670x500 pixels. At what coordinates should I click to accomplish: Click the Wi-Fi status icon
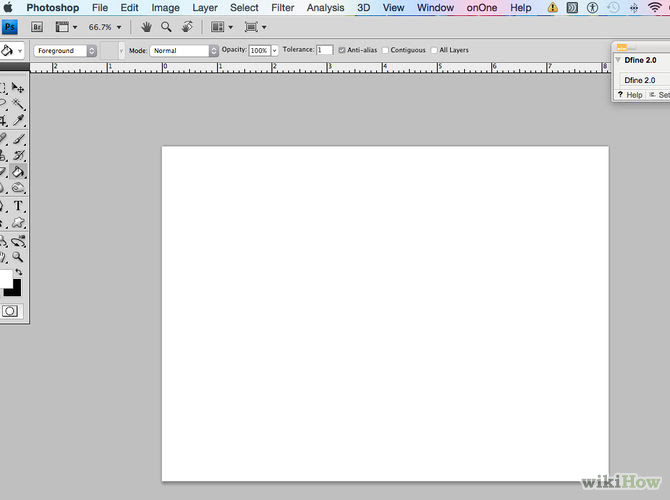tap(654, 7)
